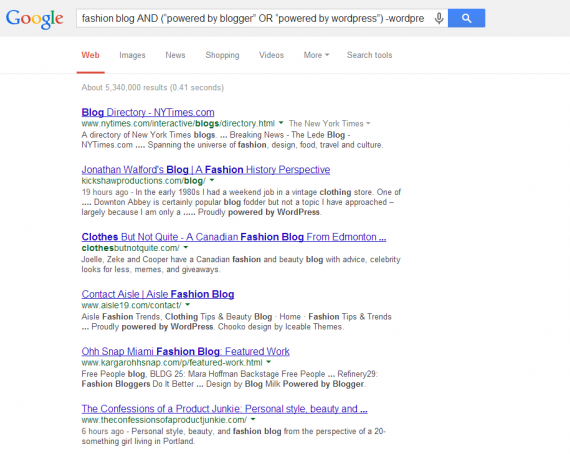Click the Google logo
The width and height of the screenshot is (570, 454).
(x=35, y=19)
